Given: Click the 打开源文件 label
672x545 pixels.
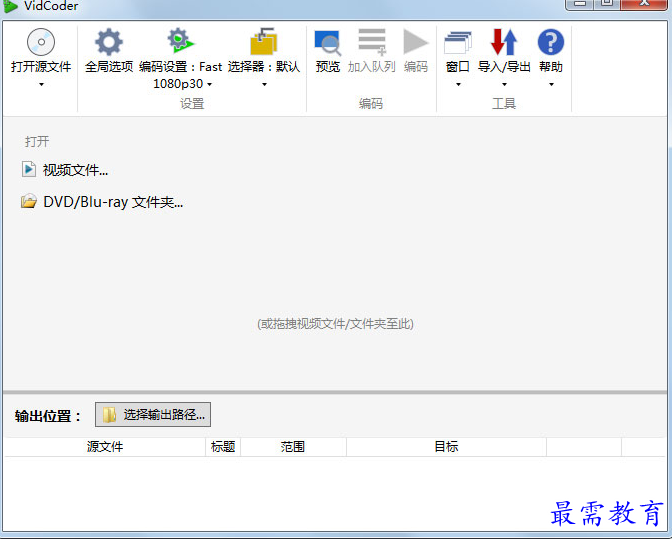Looking at the screenshot, I should [x=41, y=67].
